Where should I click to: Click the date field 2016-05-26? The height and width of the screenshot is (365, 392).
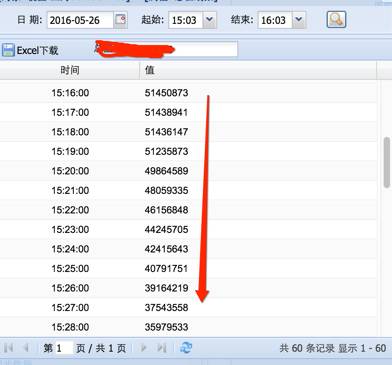(x=80, y=20)
